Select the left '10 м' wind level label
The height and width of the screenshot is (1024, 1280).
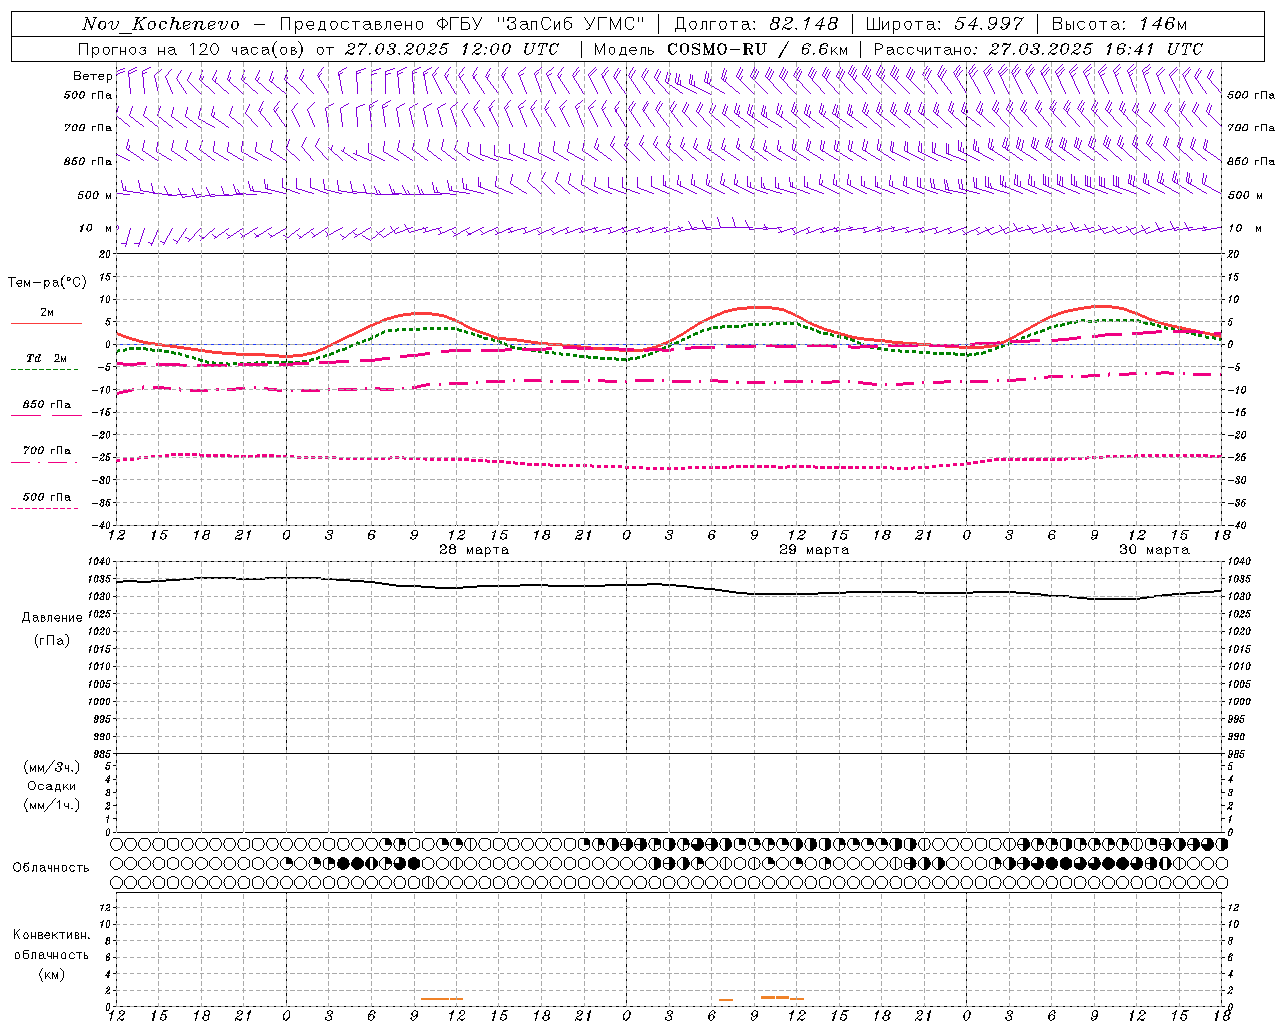[96, 228]
